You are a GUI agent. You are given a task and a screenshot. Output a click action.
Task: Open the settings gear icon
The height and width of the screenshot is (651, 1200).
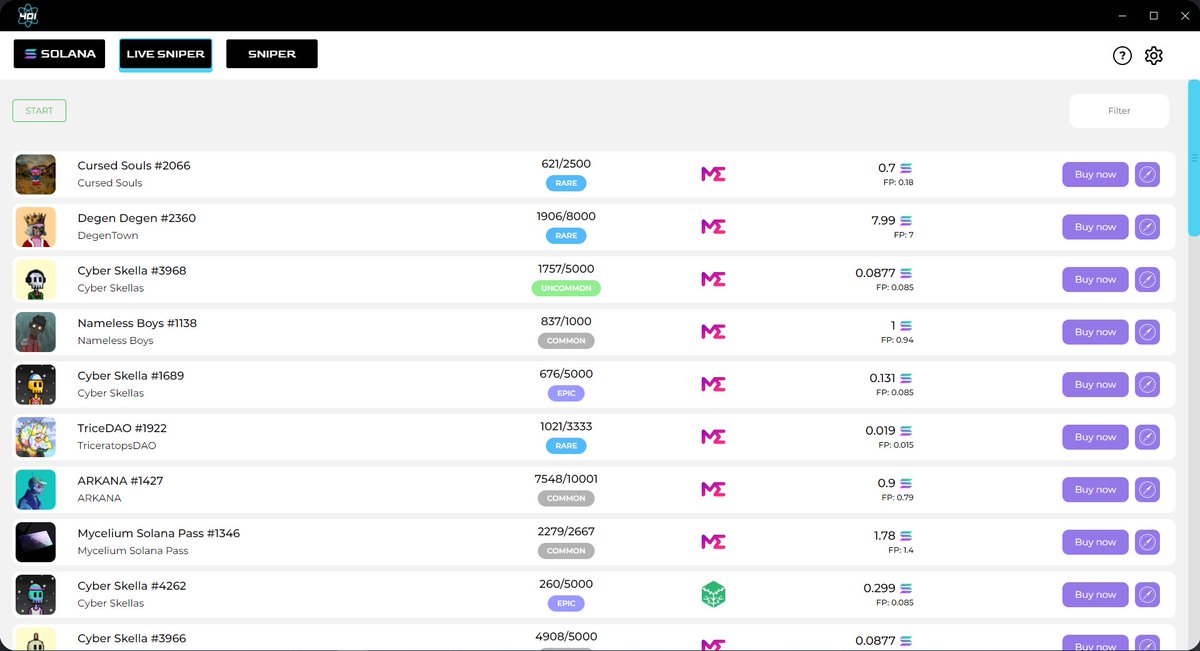click(1154, 56)
